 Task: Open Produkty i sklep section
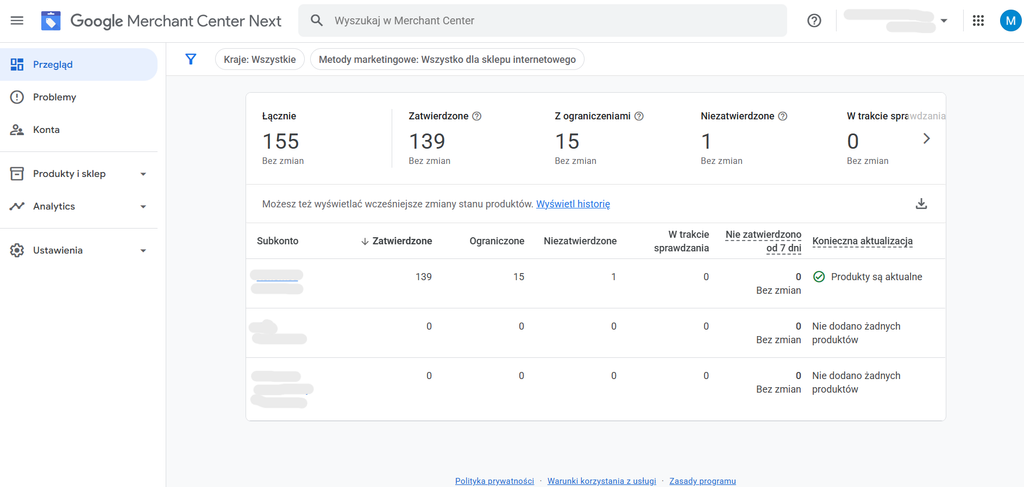click(x=78, y=174)
